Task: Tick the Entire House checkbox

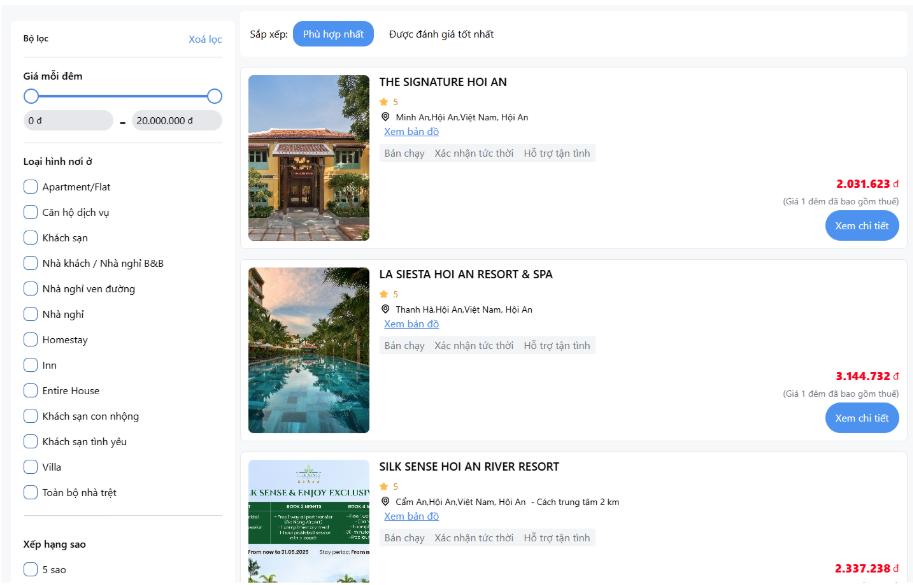Action: (x=30, y=391)
